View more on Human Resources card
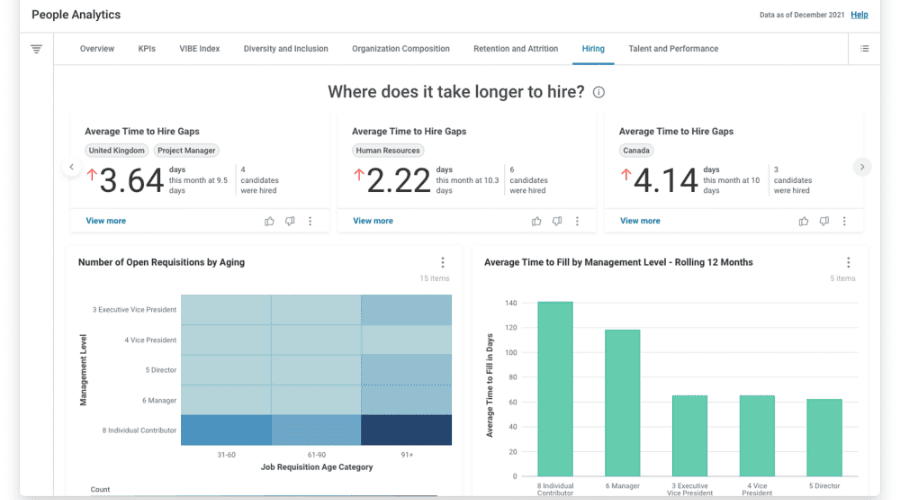Image resolution: width=900 pixels, height=500 pixels. coord(373,221)
